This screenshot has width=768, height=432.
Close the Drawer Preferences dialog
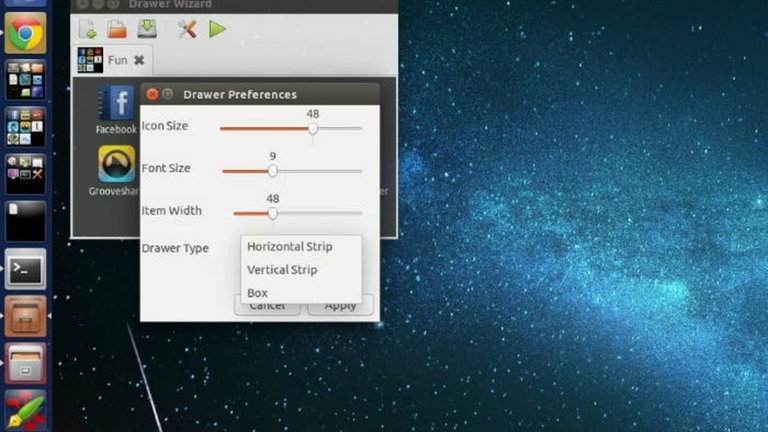click(152, 94)
